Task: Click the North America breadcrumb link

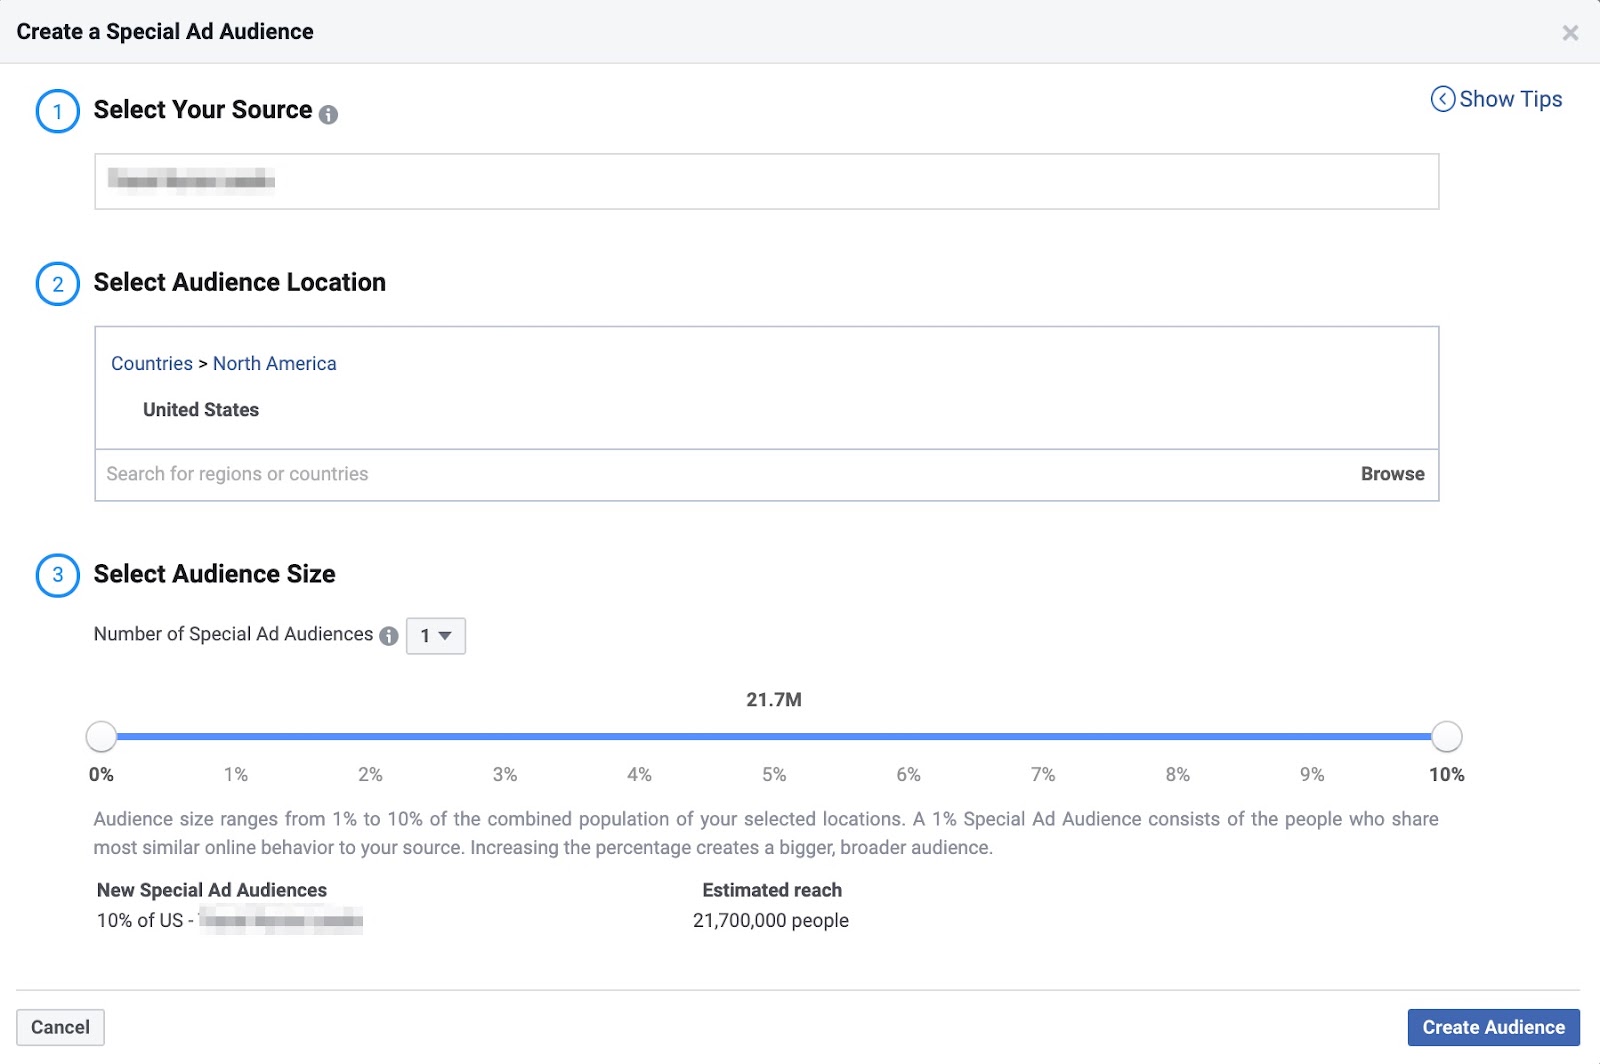Action: 274,364
